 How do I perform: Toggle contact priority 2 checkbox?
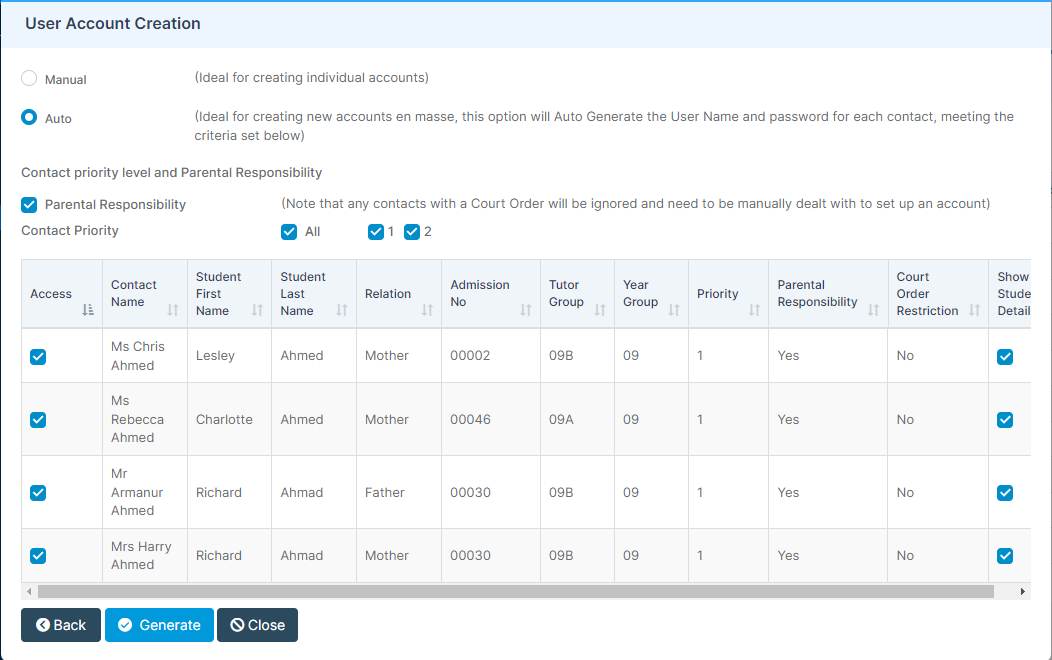412,232
